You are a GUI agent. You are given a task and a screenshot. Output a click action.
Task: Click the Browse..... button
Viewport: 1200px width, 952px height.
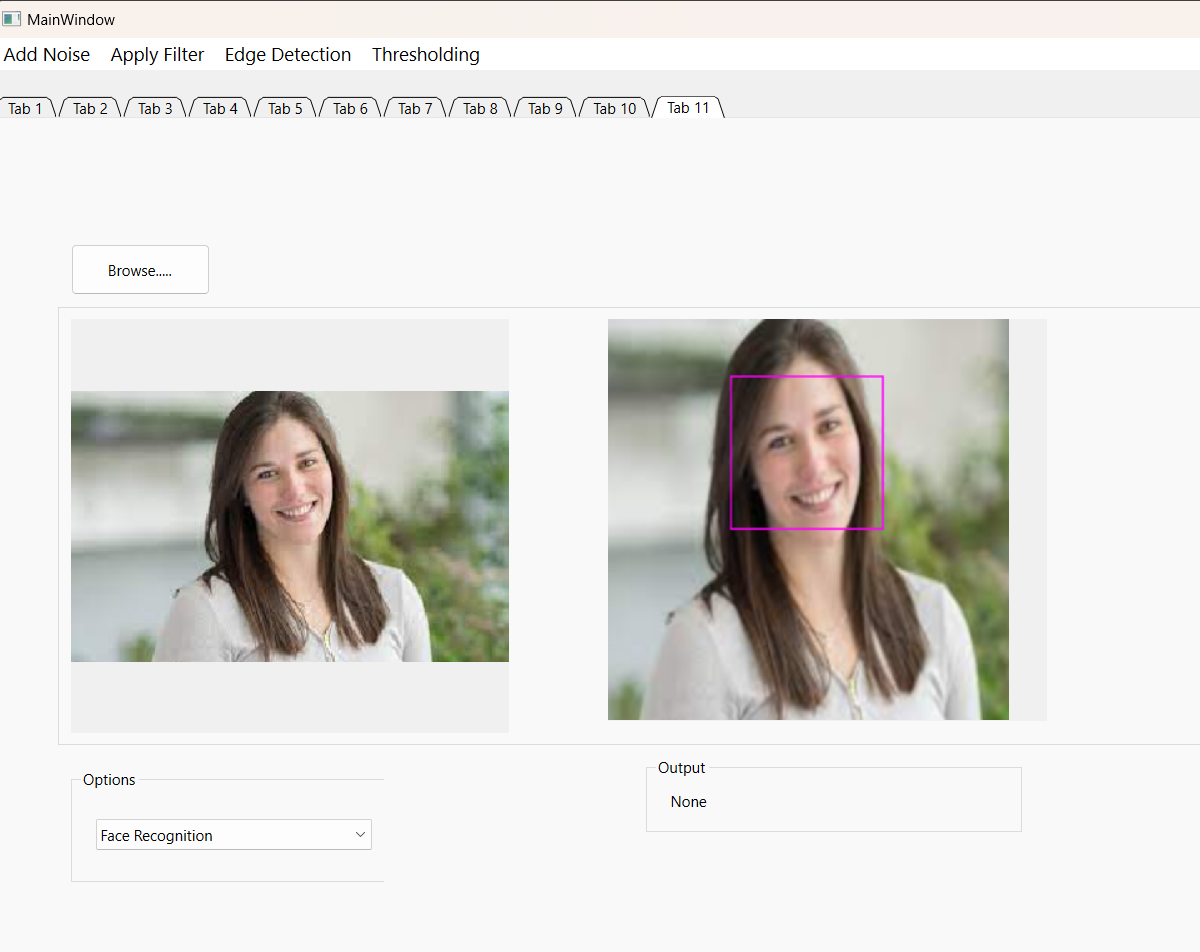point(140,269)
